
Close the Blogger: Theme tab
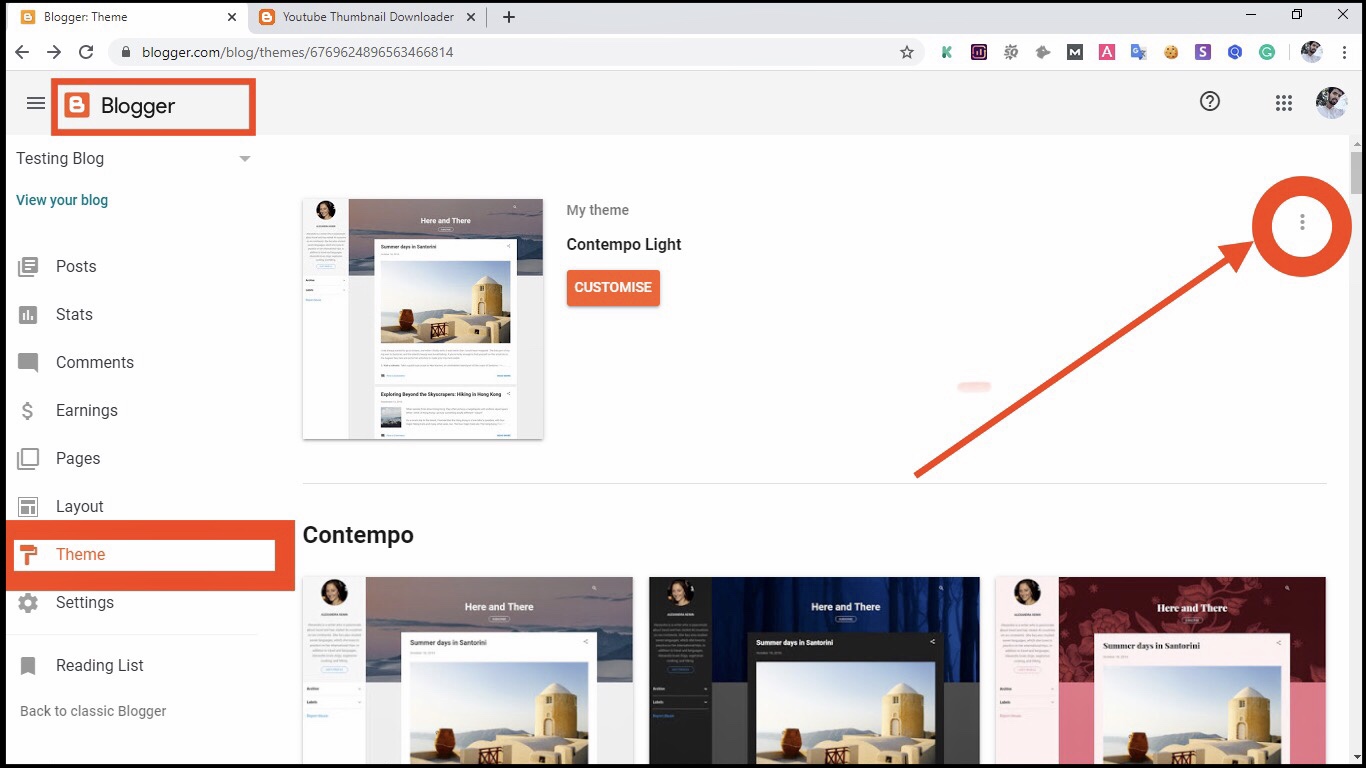coord(231,17)
